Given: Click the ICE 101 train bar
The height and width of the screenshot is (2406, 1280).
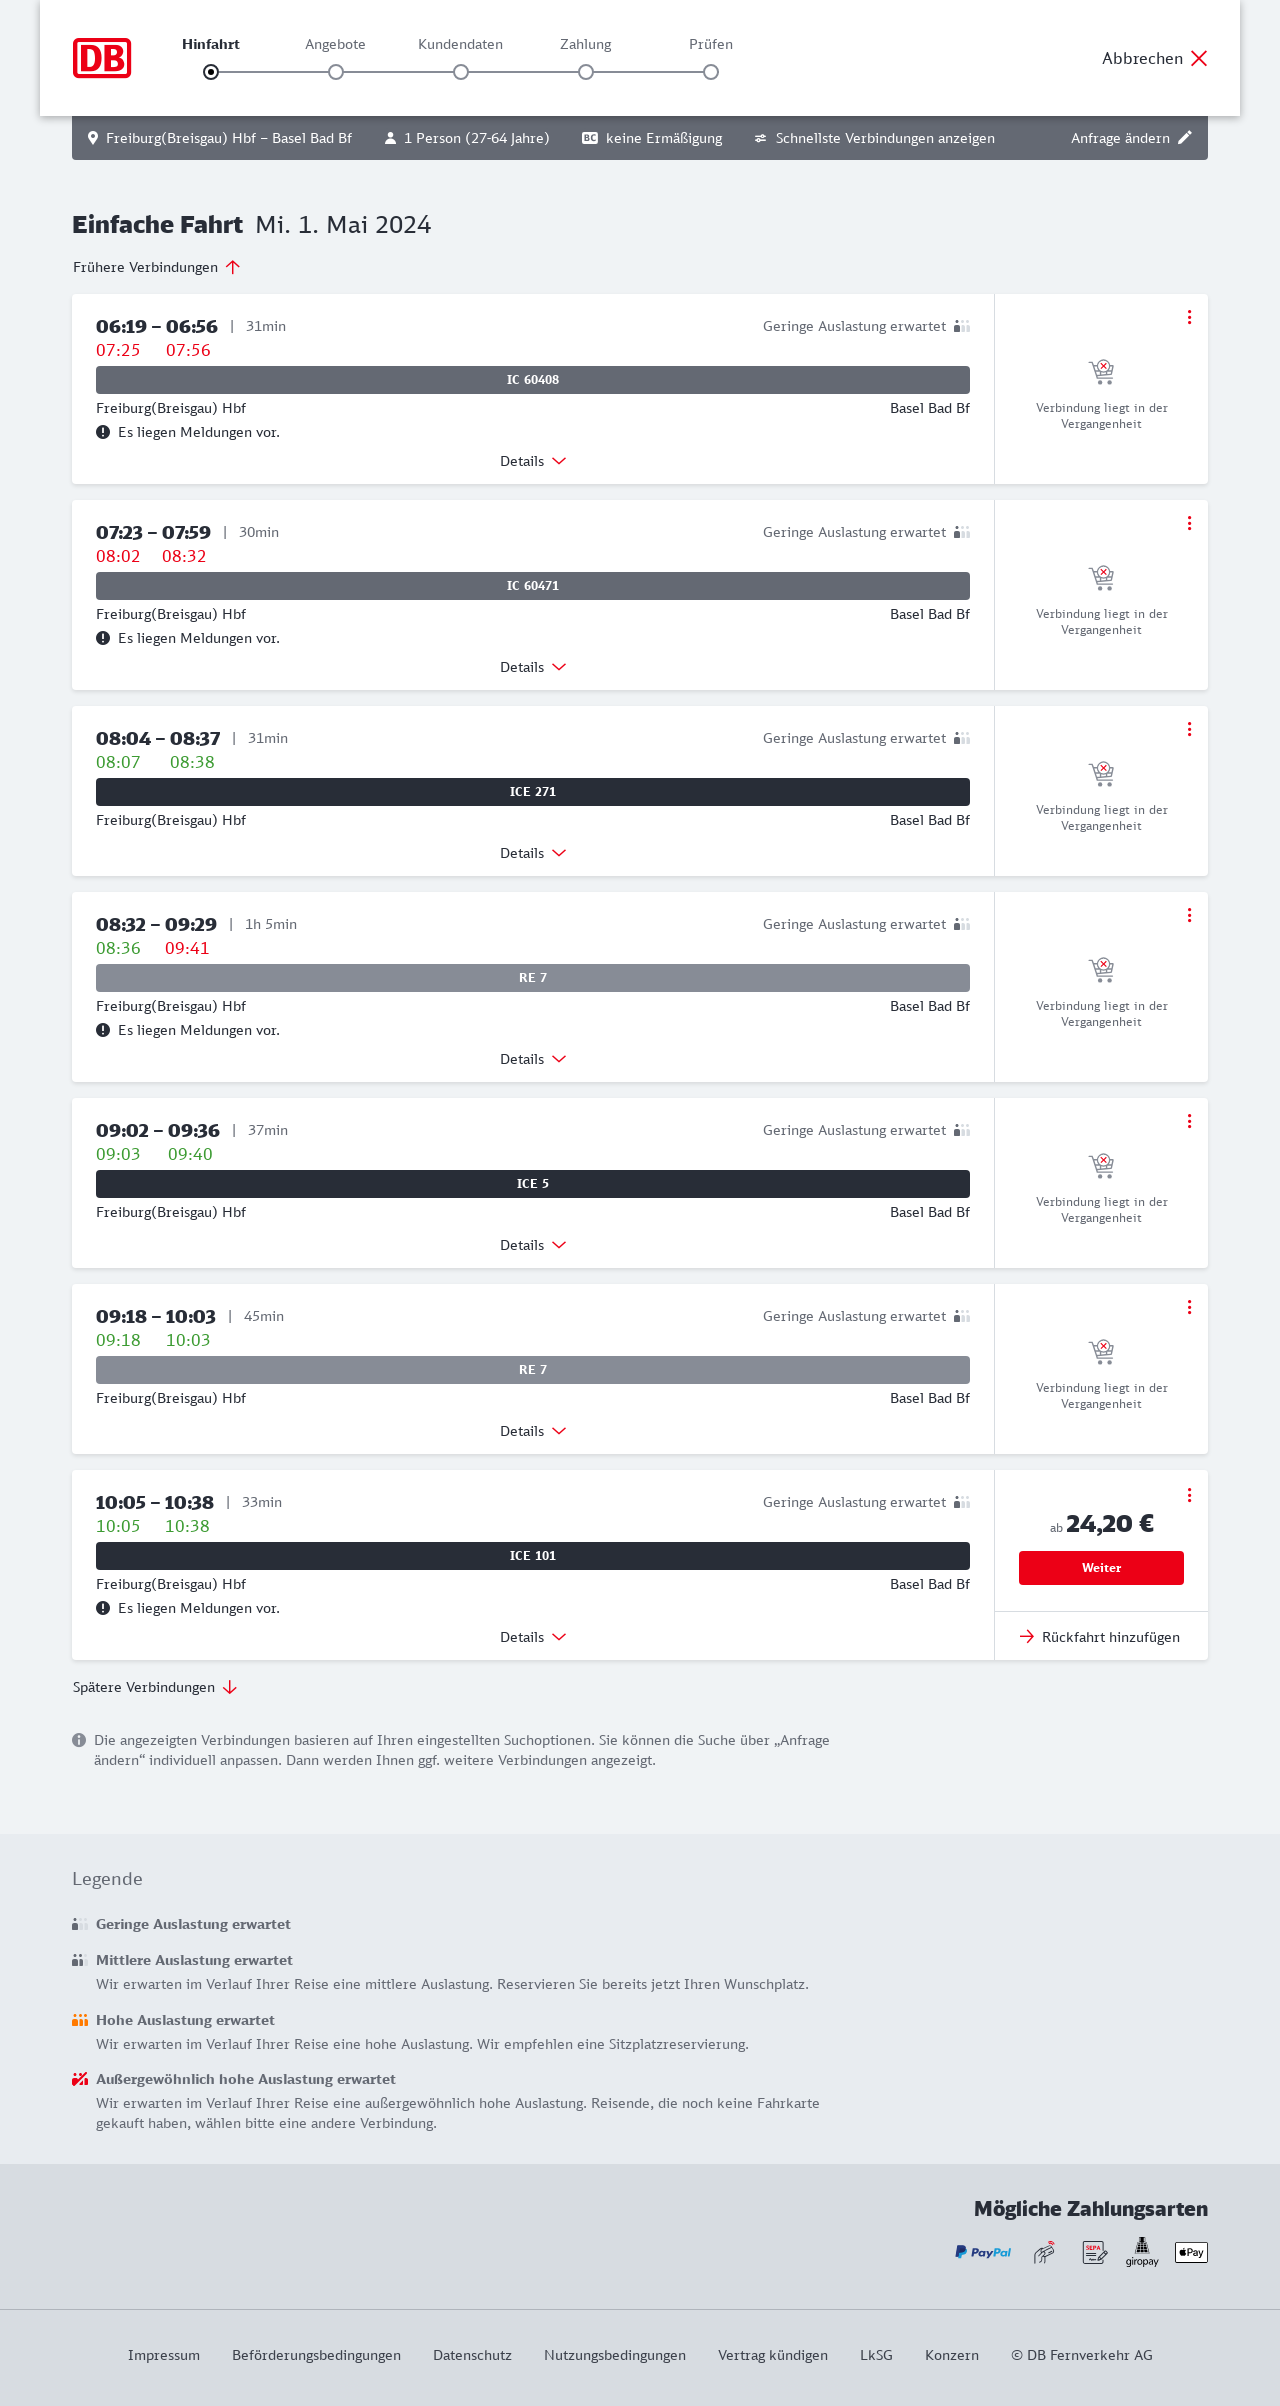Looking at the screenshot, I should pyautogui.click(x=533, y=1556).
